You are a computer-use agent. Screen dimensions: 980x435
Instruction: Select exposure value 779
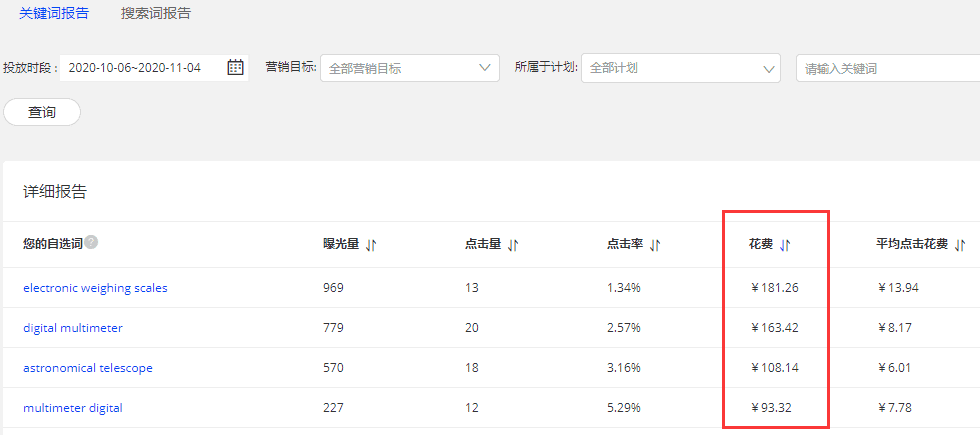[333, 328]
